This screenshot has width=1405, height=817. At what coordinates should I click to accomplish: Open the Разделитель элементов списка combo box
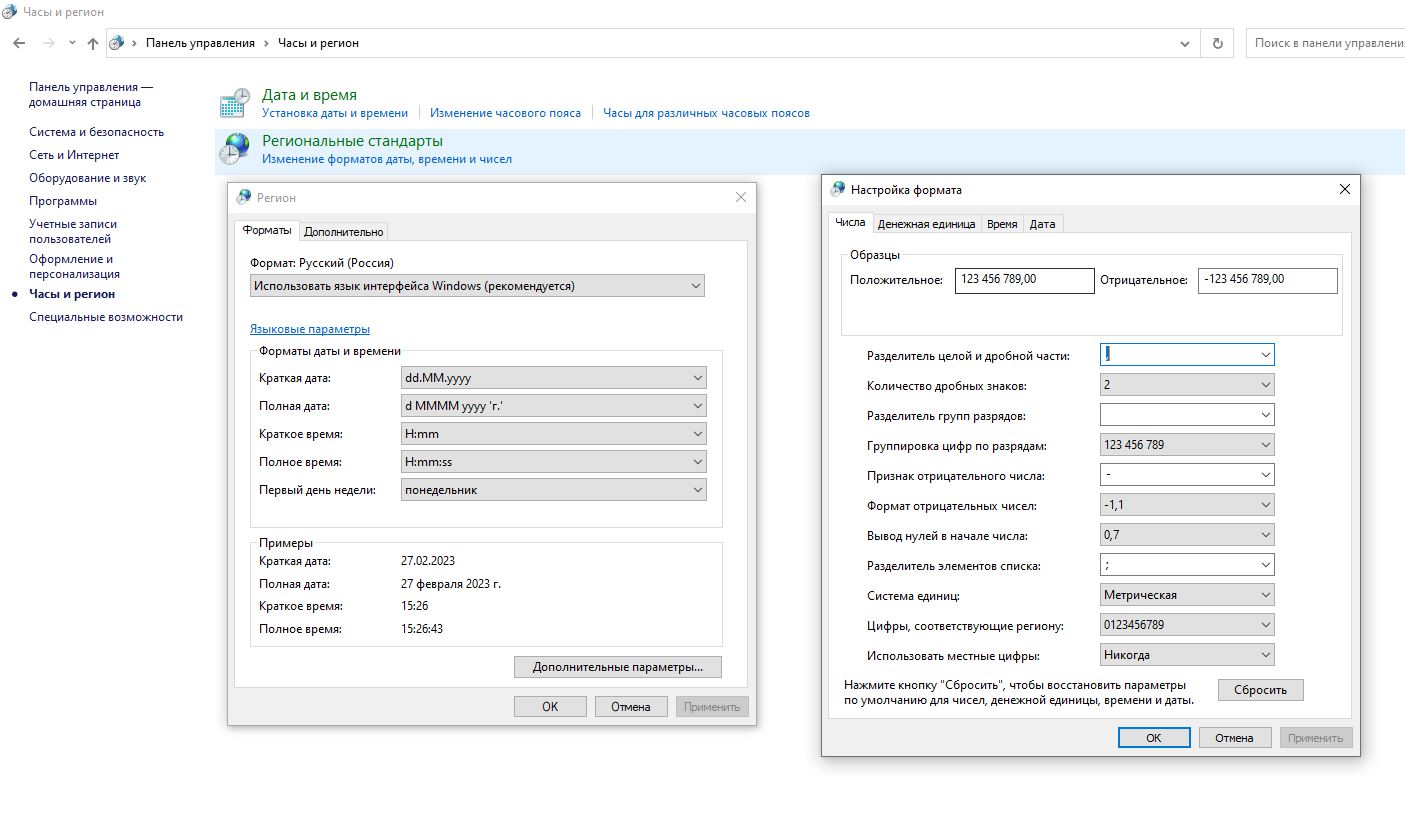point(1187,564)
